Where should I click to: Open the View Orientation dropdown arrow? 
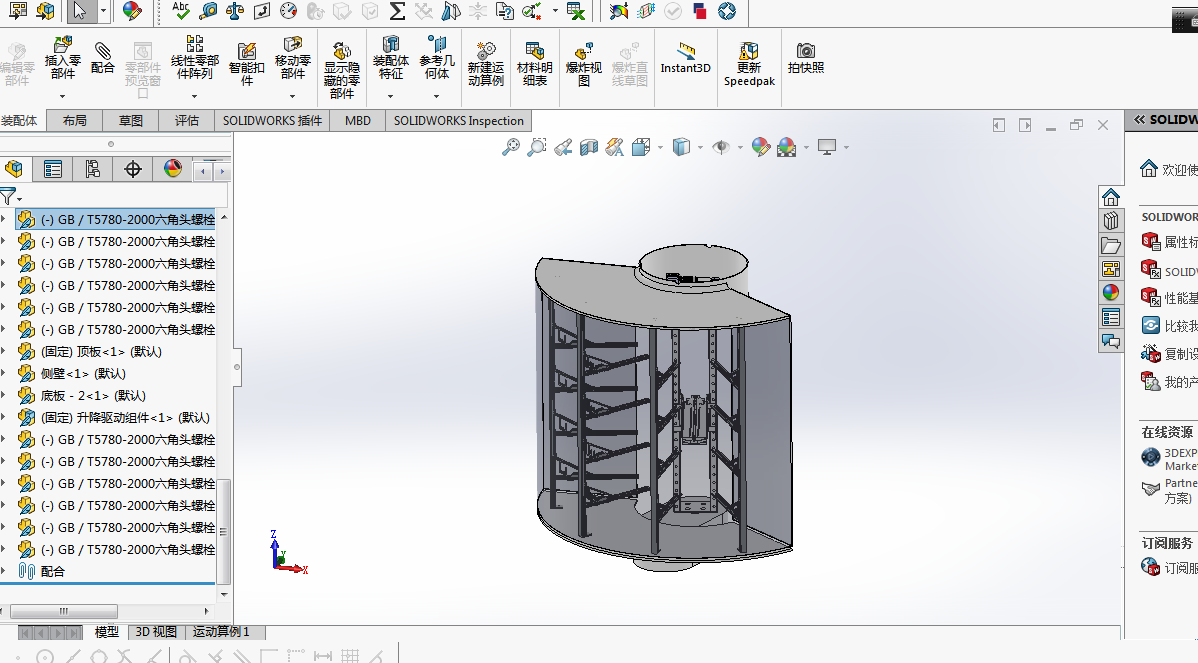point(660,147)
